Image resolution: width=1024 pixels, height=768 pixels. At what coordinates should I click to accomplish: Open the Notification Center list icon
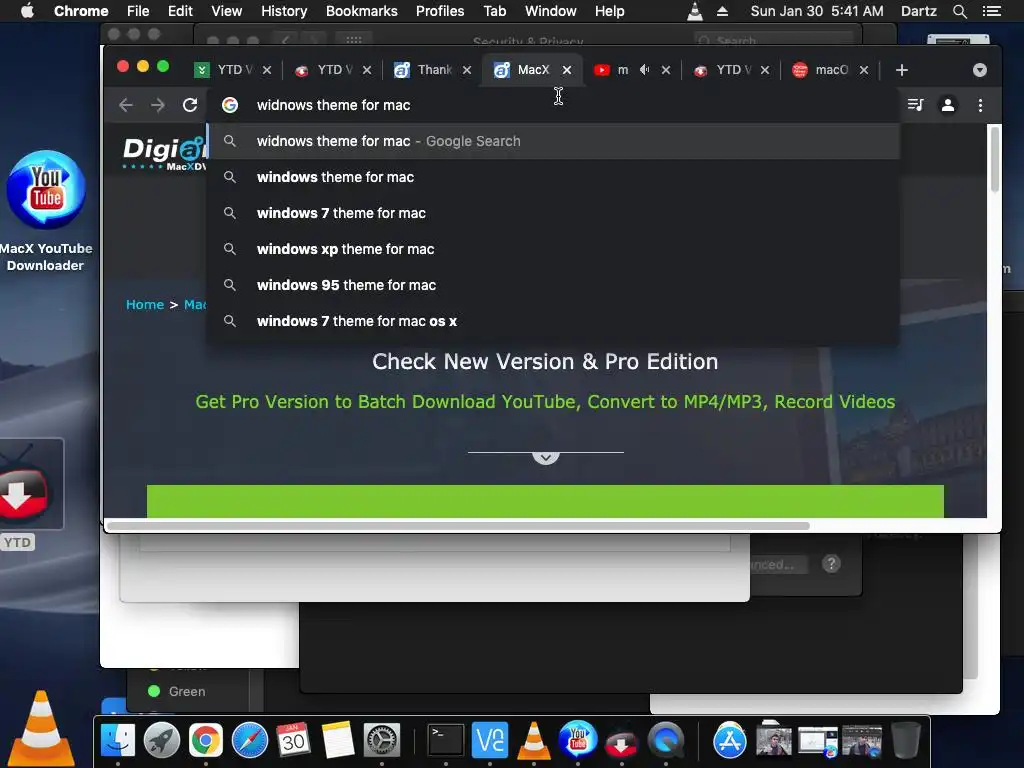point(991,11)
